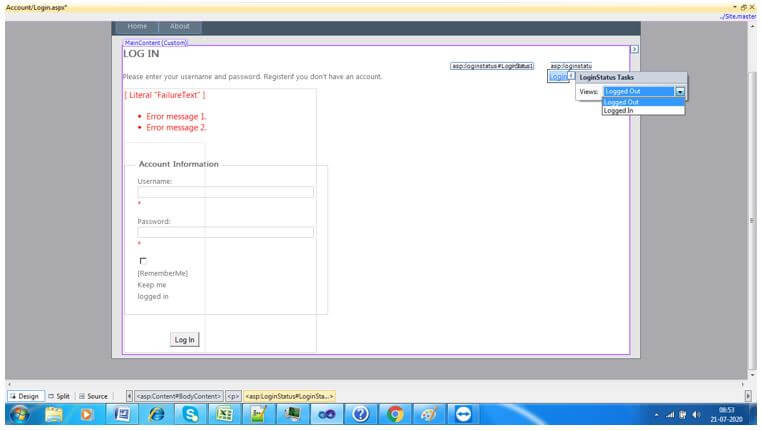
Task: Open the Paint palette taskbar icon
Action: click(x=429, y=414)
